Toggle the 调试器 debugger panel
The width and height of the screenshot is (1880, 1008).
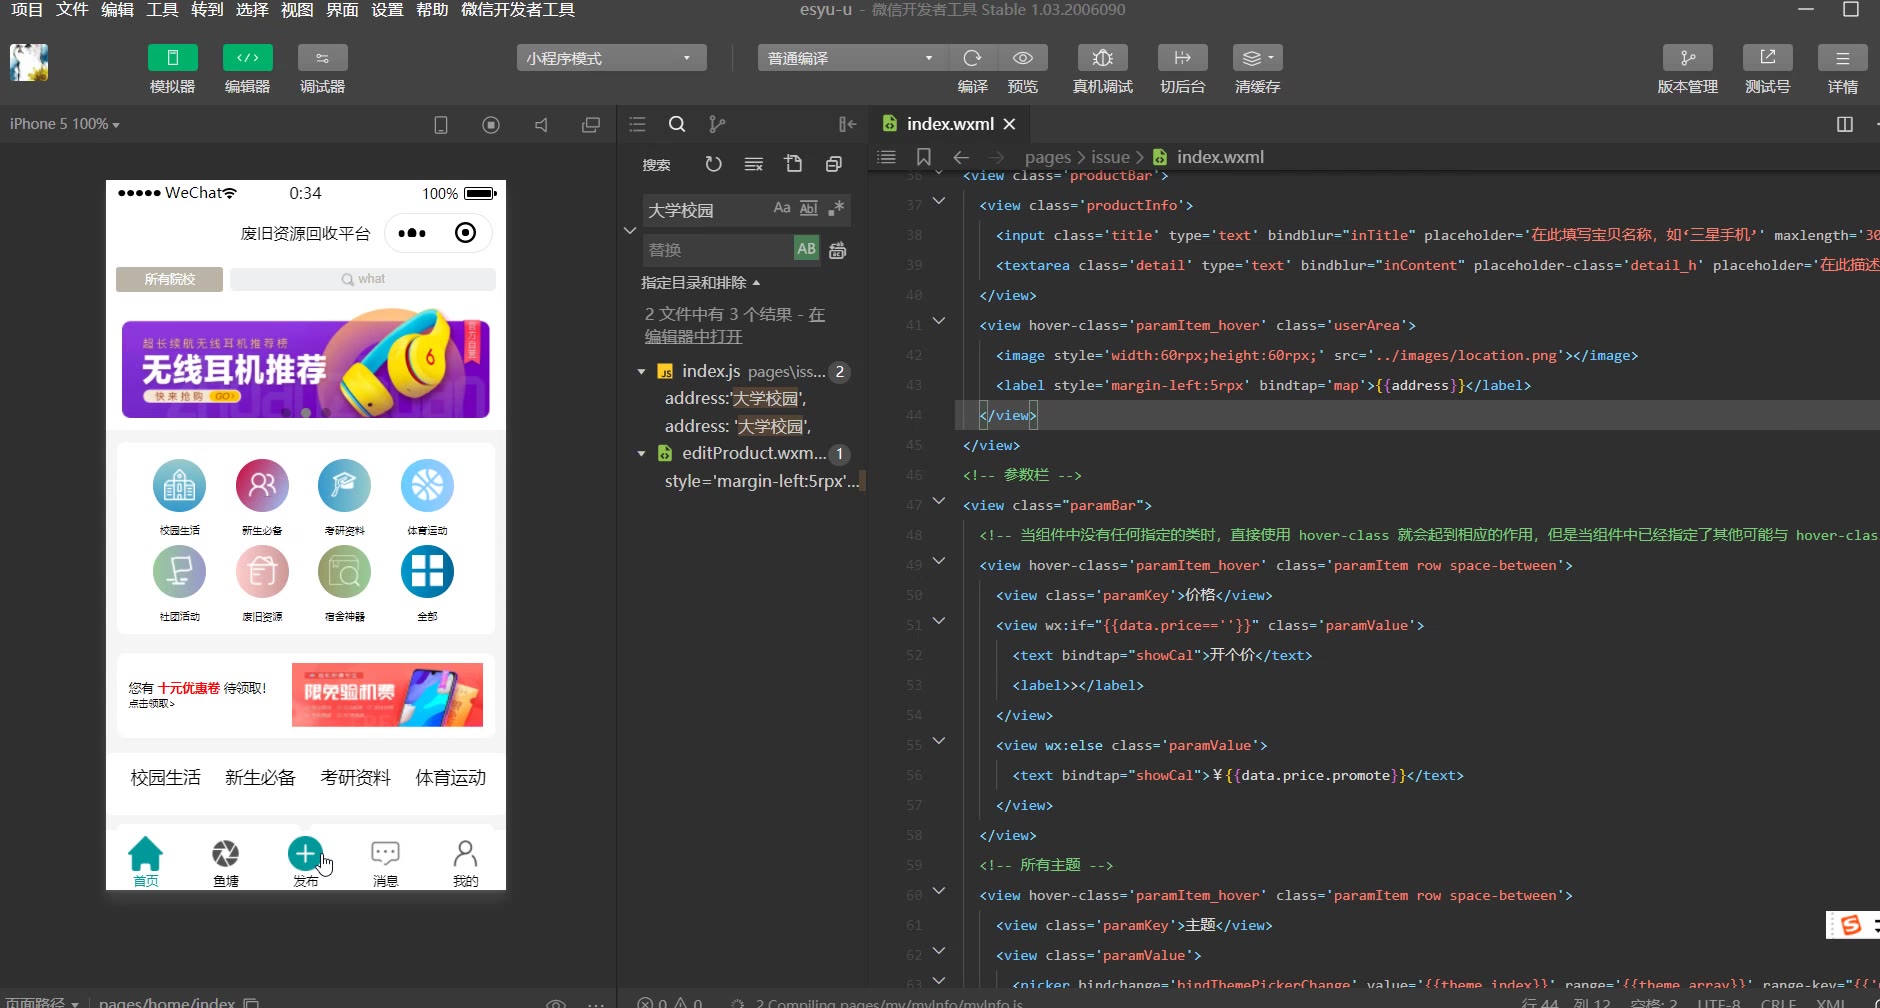point(322,58)
